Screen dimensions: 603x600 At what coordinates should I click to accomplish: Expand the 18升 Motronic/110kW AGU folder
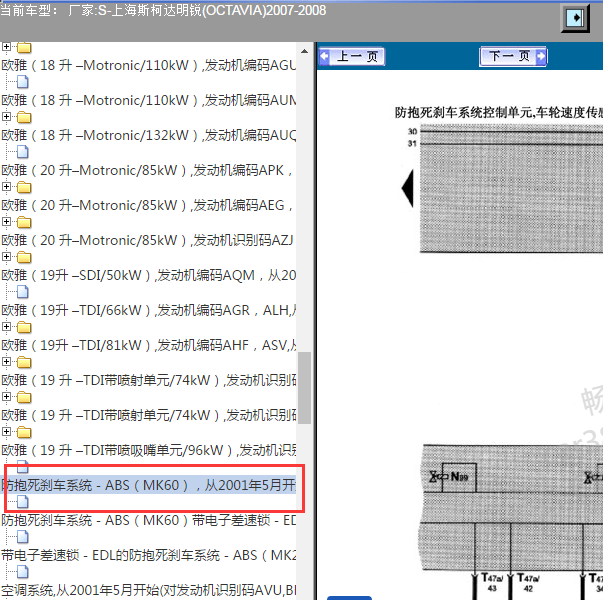coord(6,47)
